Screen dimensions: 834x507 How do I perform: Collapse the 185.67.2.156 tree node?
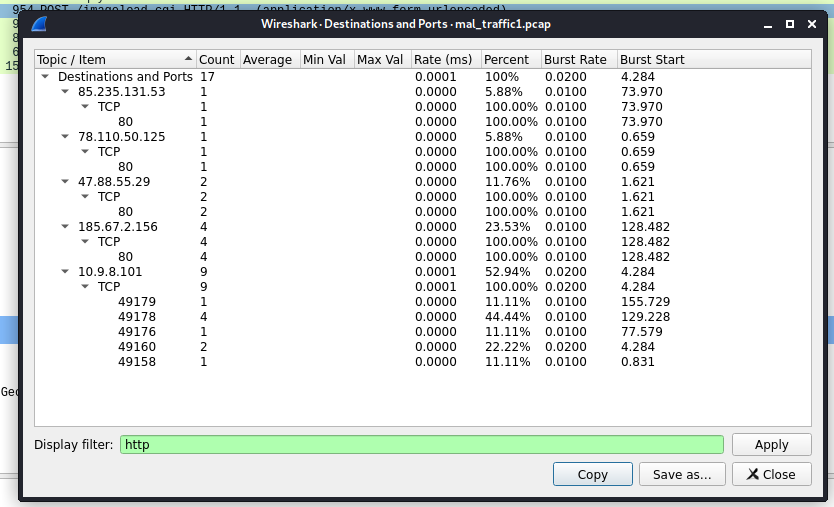(65, 227)
